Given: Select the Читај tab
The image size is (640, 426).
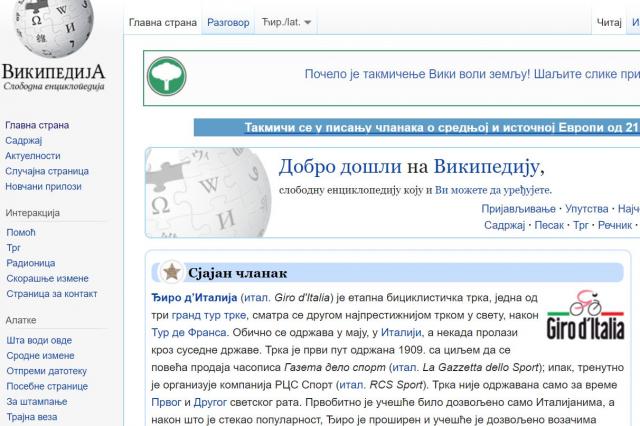Looking at the screenshot, I should coord(609,22).
